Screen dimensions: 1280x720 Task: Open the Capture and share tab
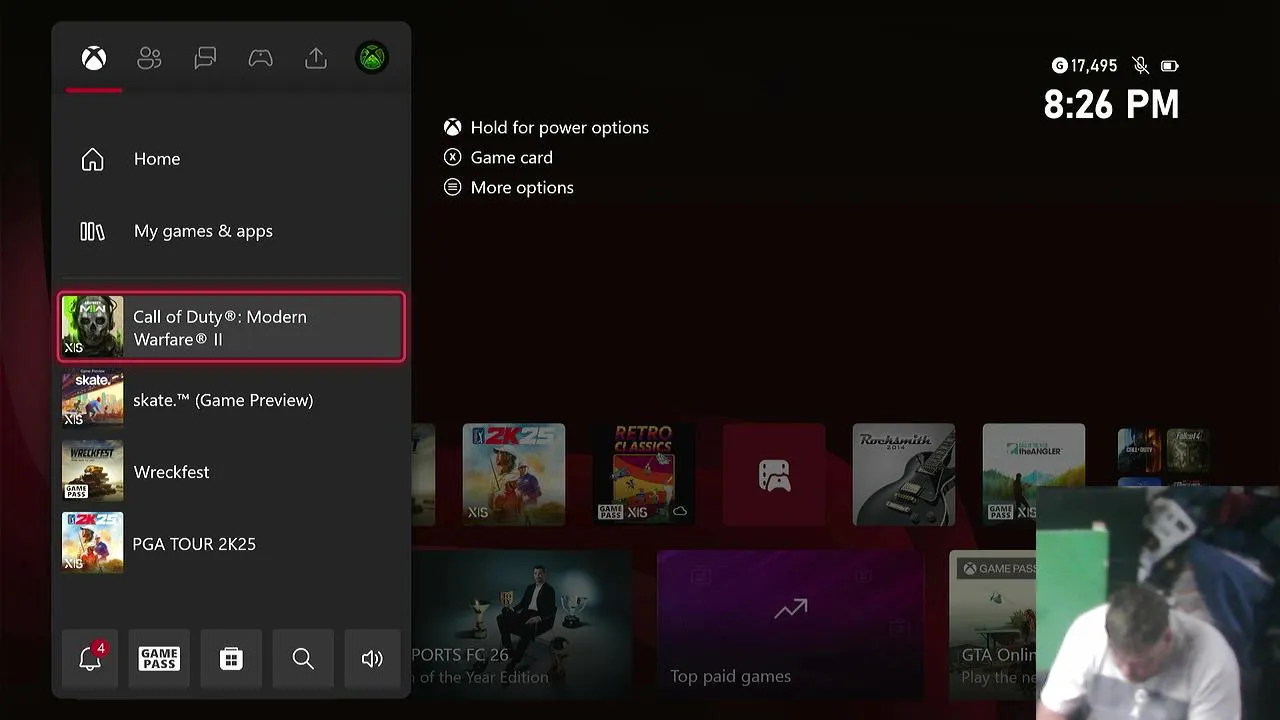pos(316,58)
